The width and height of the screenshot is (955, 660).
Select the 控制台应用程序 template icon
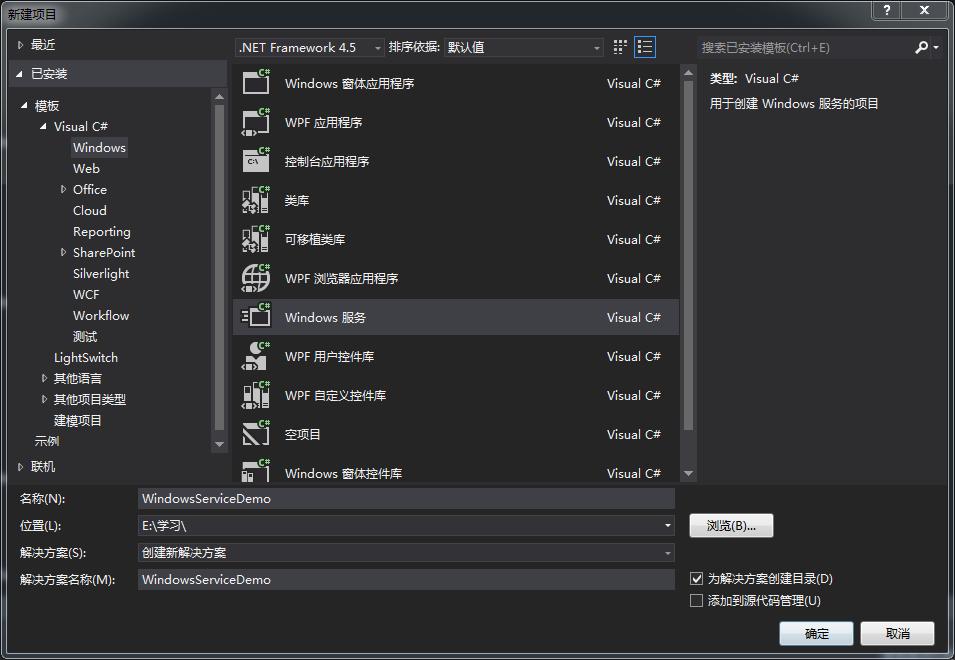pos(256,161)
